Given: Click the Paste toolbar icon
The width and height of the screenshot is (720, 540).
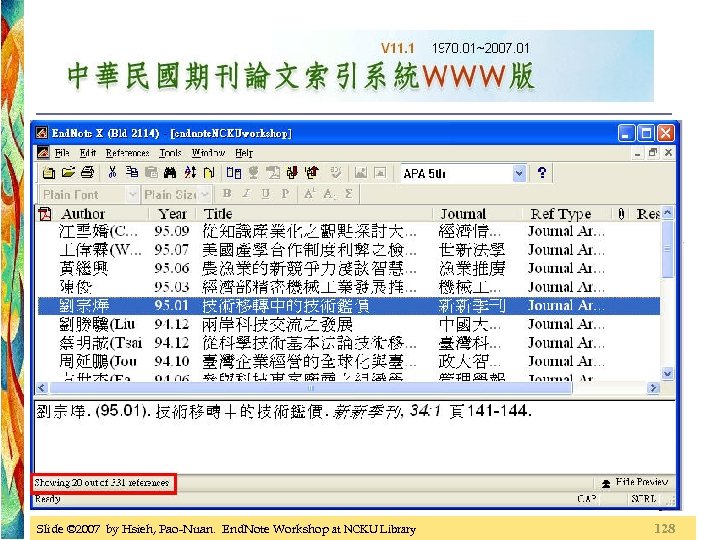Looking at the screenshot, I should point(151,173).
